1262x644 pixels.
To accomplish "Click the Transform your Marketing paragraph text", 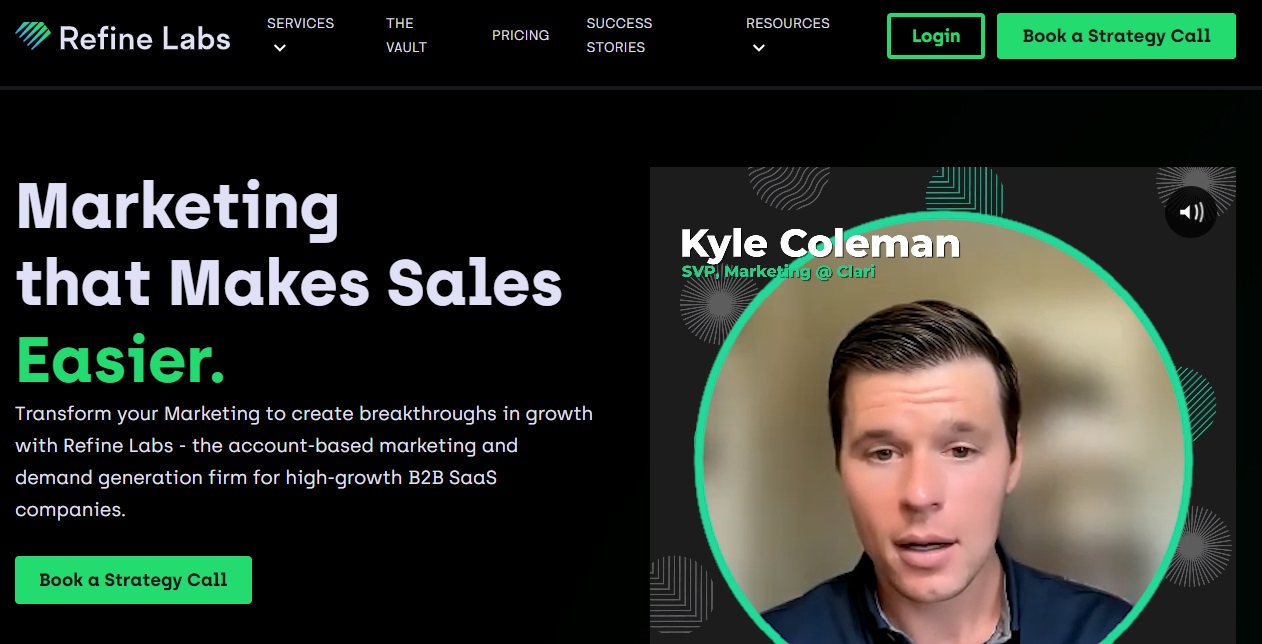I will 304,461.
